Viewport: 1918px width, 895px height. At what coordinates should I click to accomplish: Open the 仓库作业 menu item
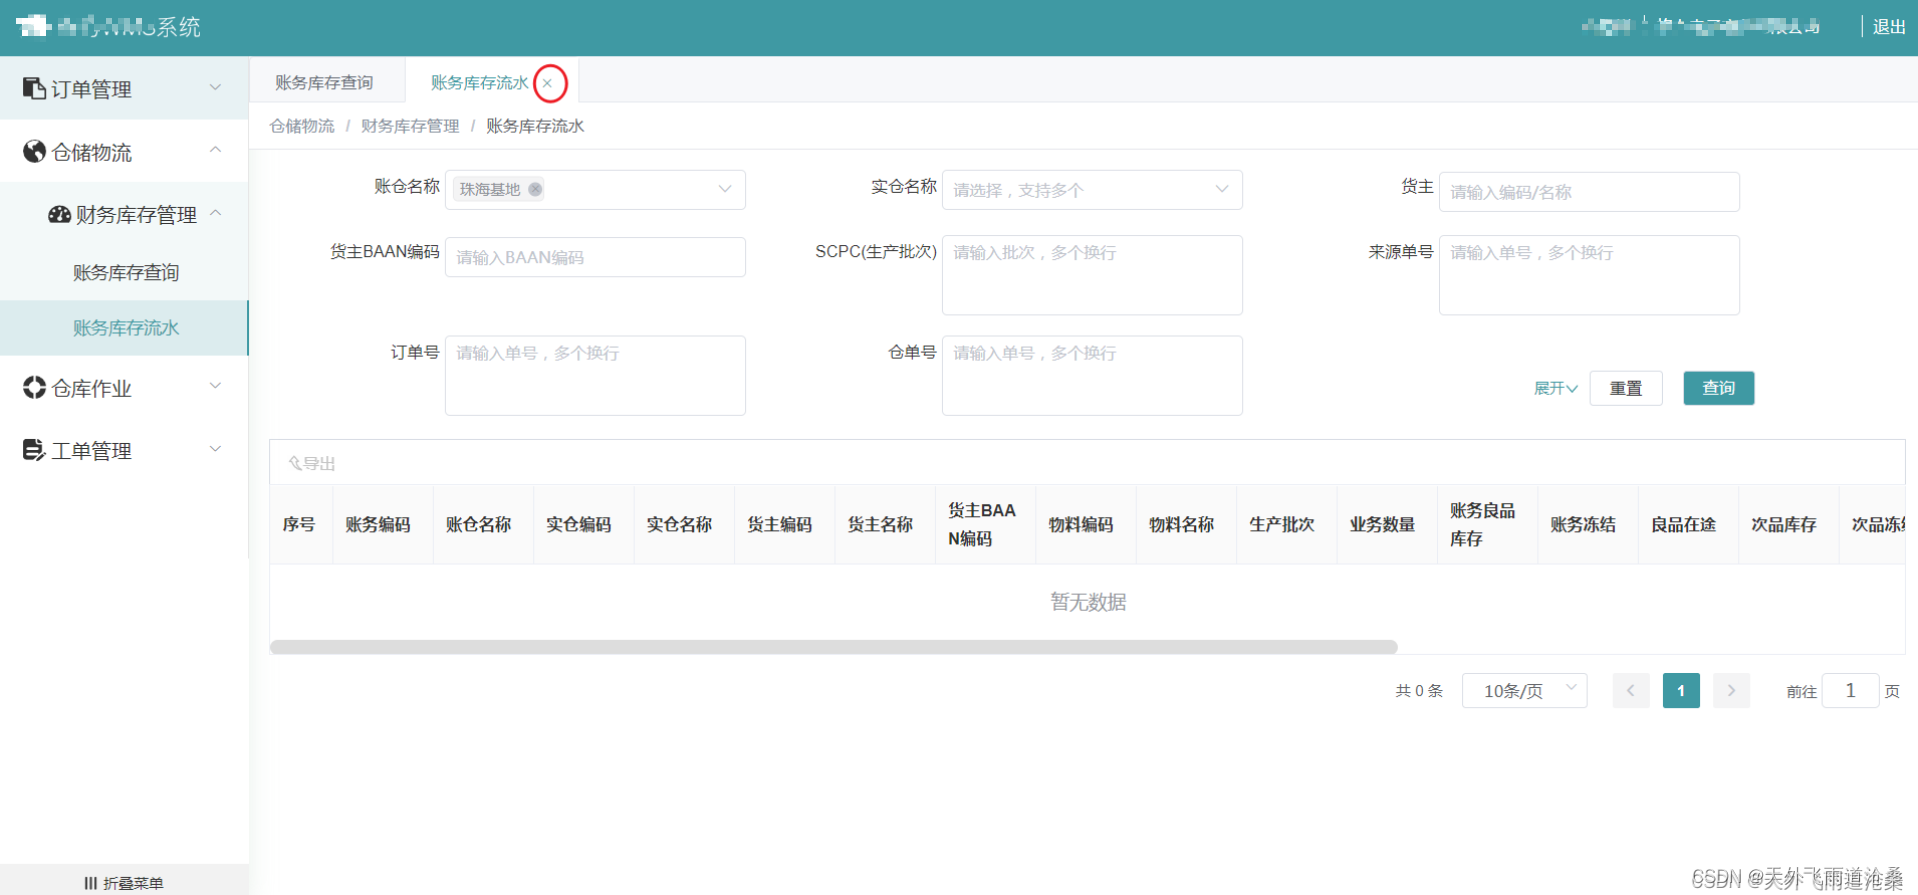tap(124, 387)
